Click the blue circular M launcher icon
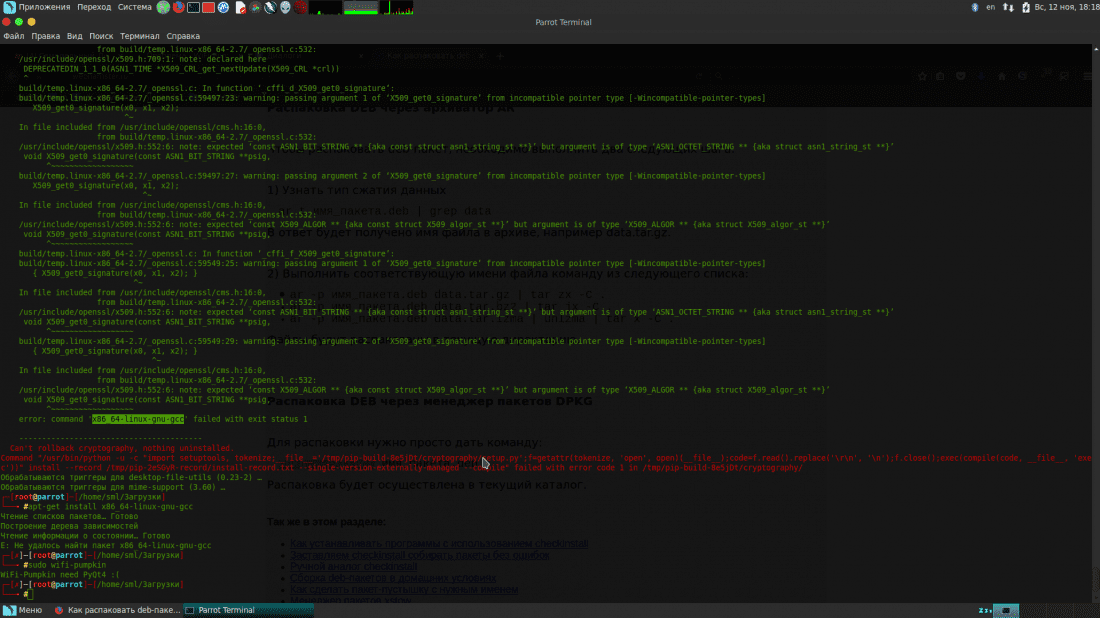This screenshot has width=1100, height=618. [x=223, y=7]
